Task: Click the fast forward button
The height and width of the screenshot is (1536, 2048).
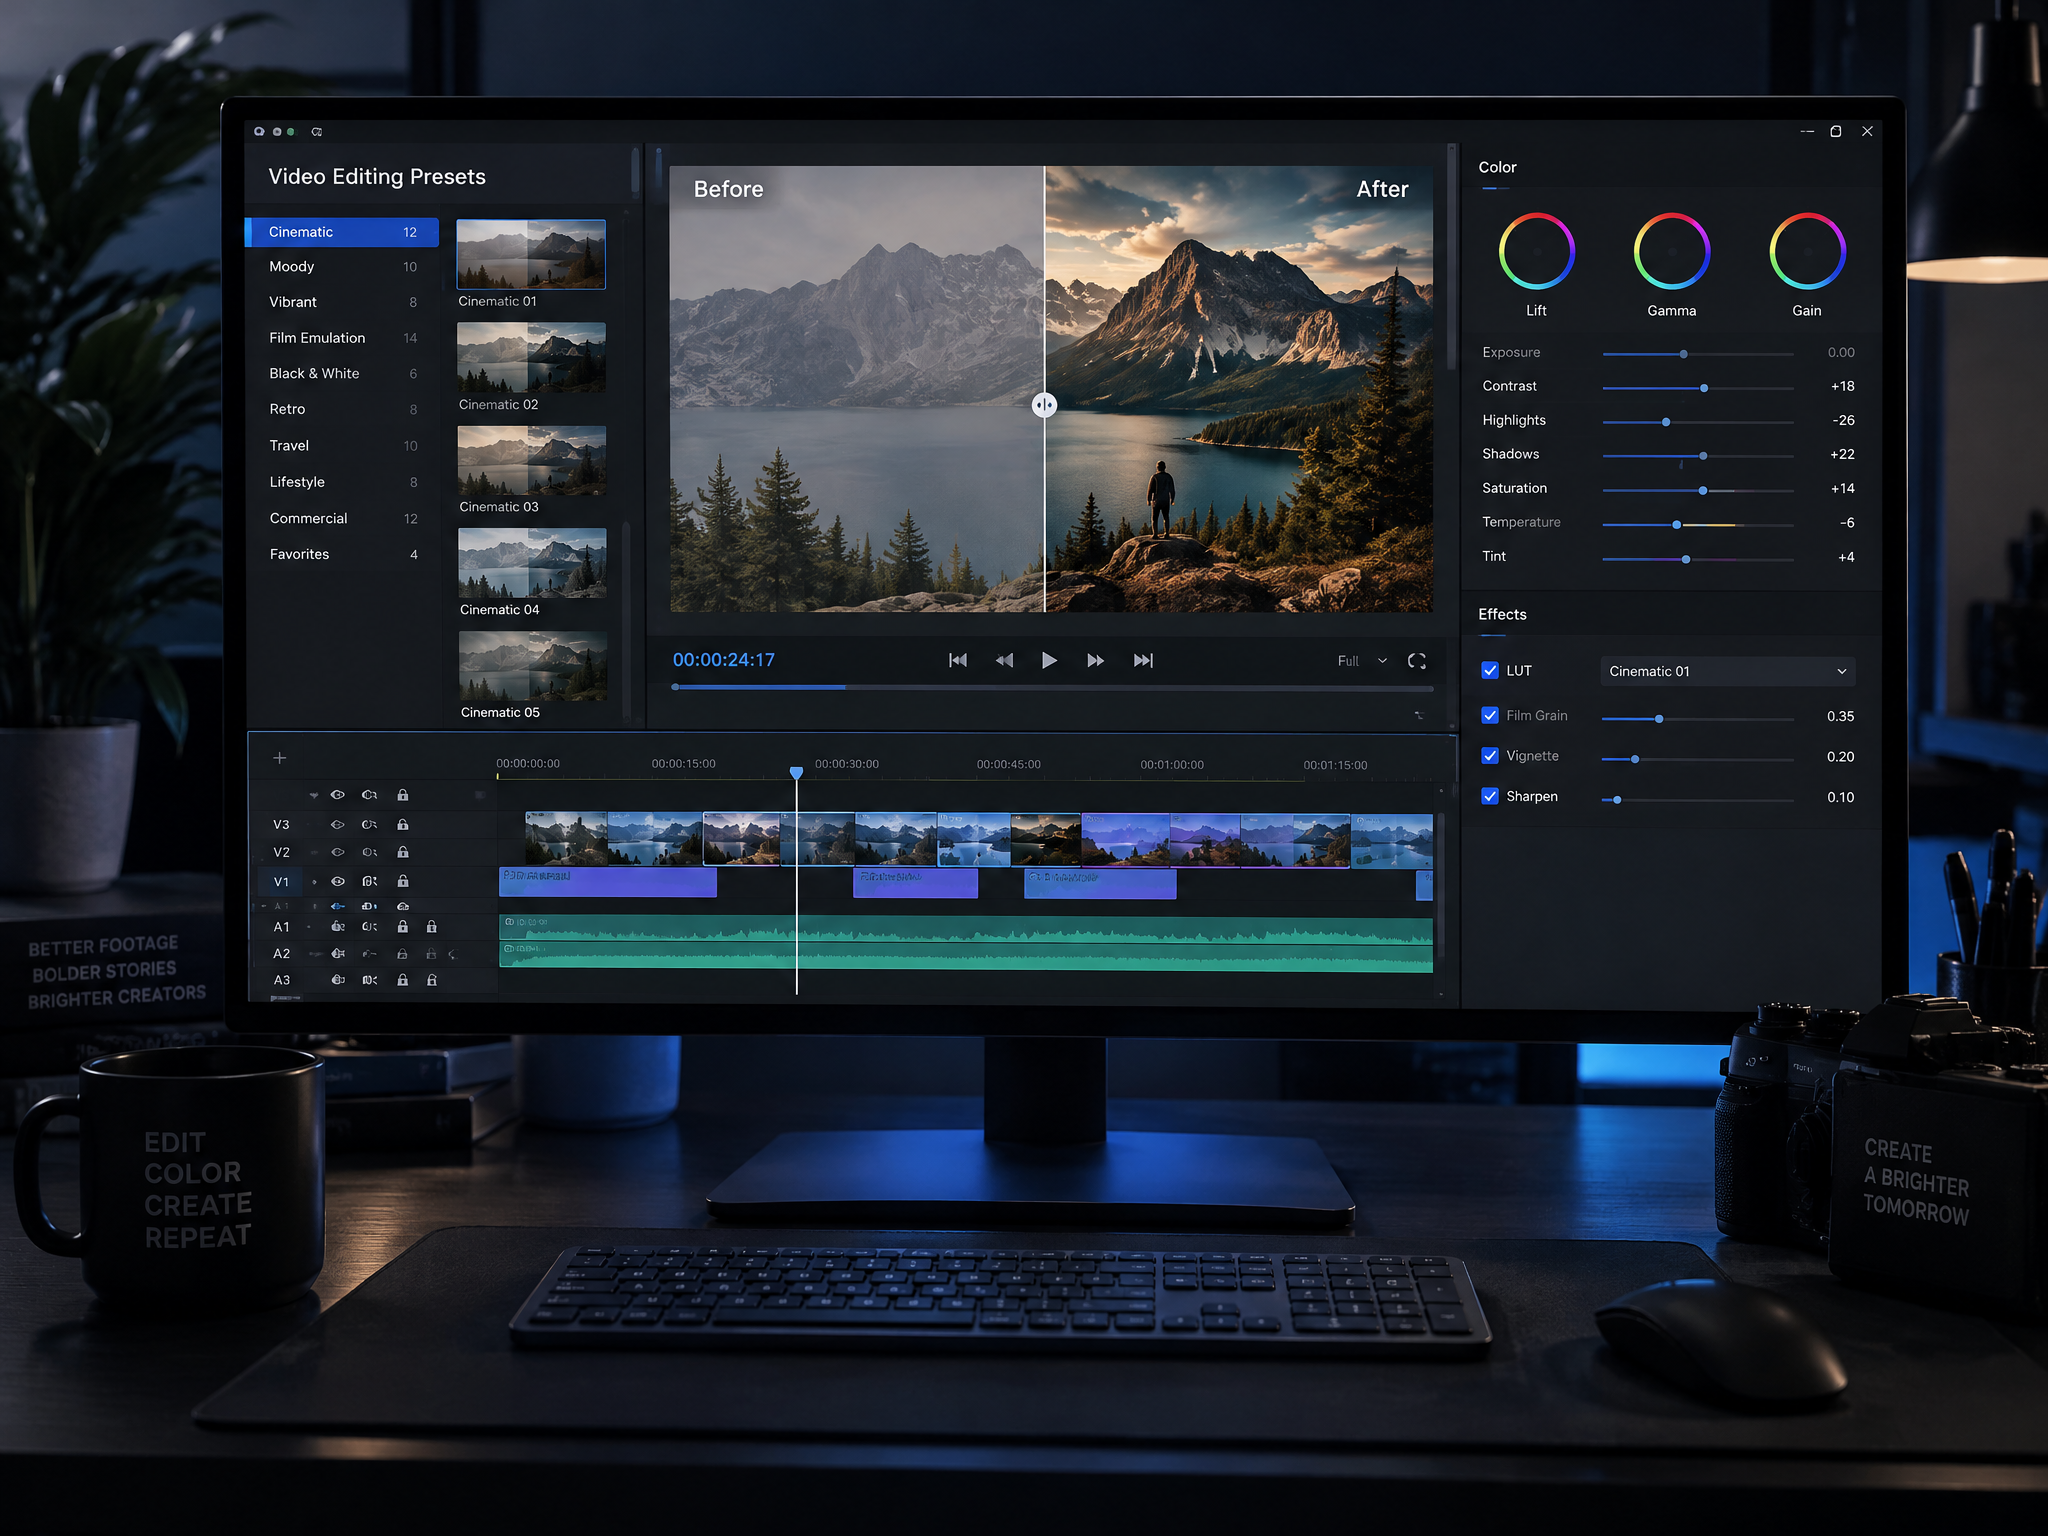Action: point(1095,660)
